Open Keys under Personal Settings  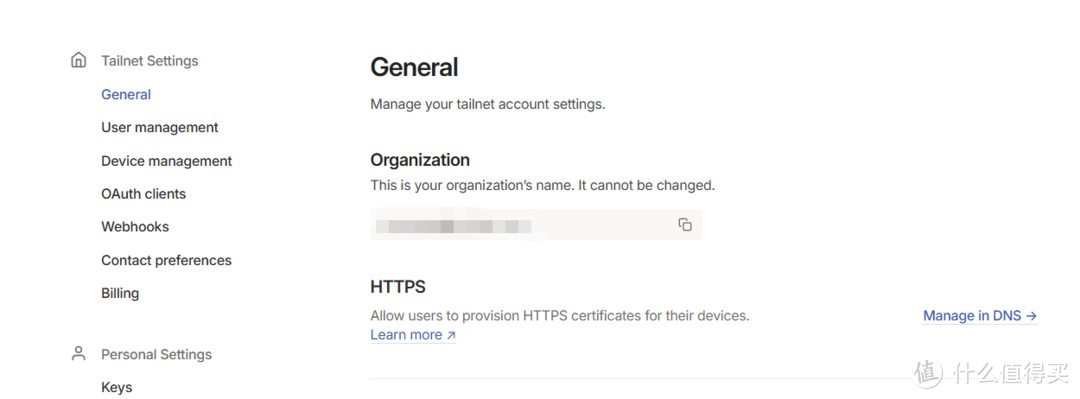(116, 387)
